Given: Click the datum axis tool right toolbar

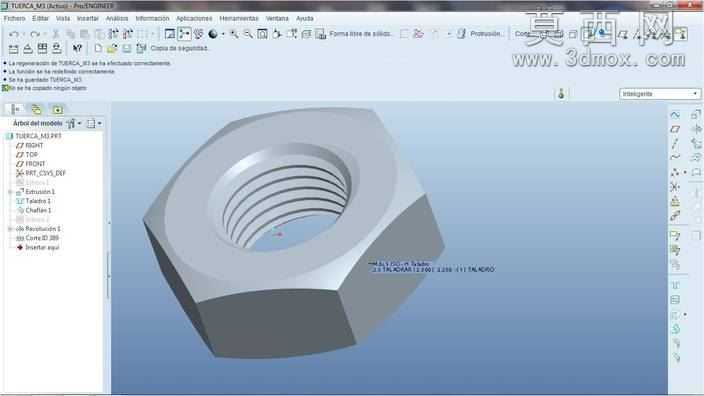Looking at the screenshot, I should pos(675,144).
